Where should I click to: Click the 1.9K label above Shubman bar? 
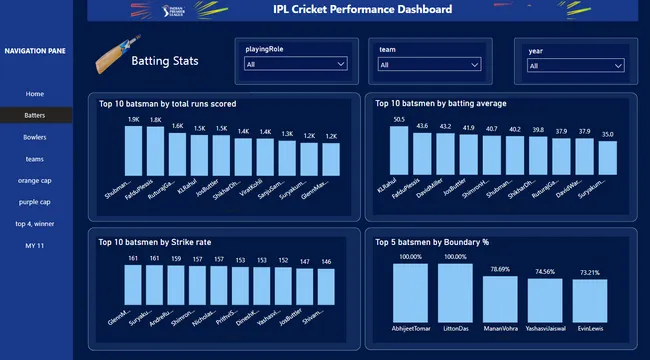point(133,119)
